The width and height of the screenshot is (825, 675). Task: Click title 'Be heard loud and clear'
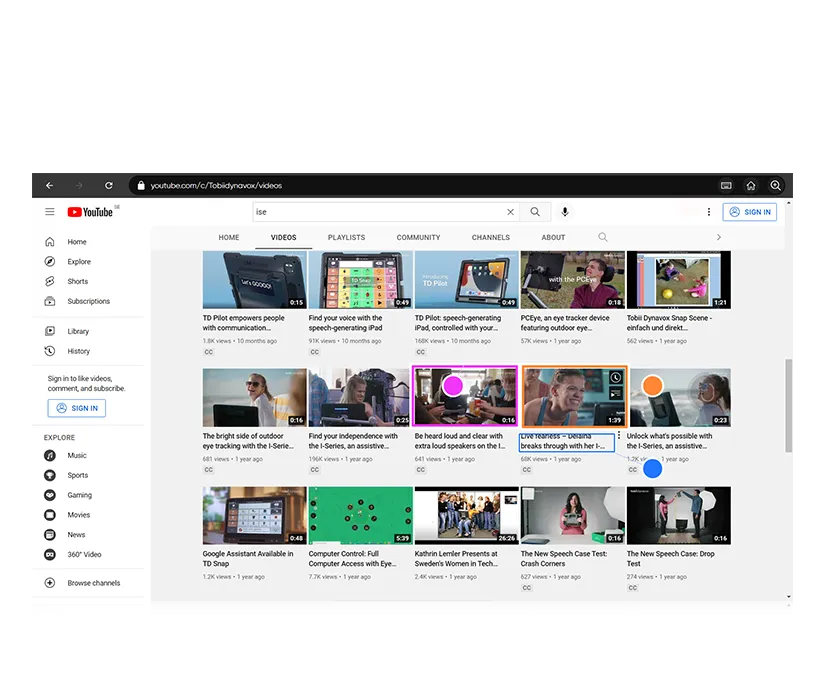point(460,441)
